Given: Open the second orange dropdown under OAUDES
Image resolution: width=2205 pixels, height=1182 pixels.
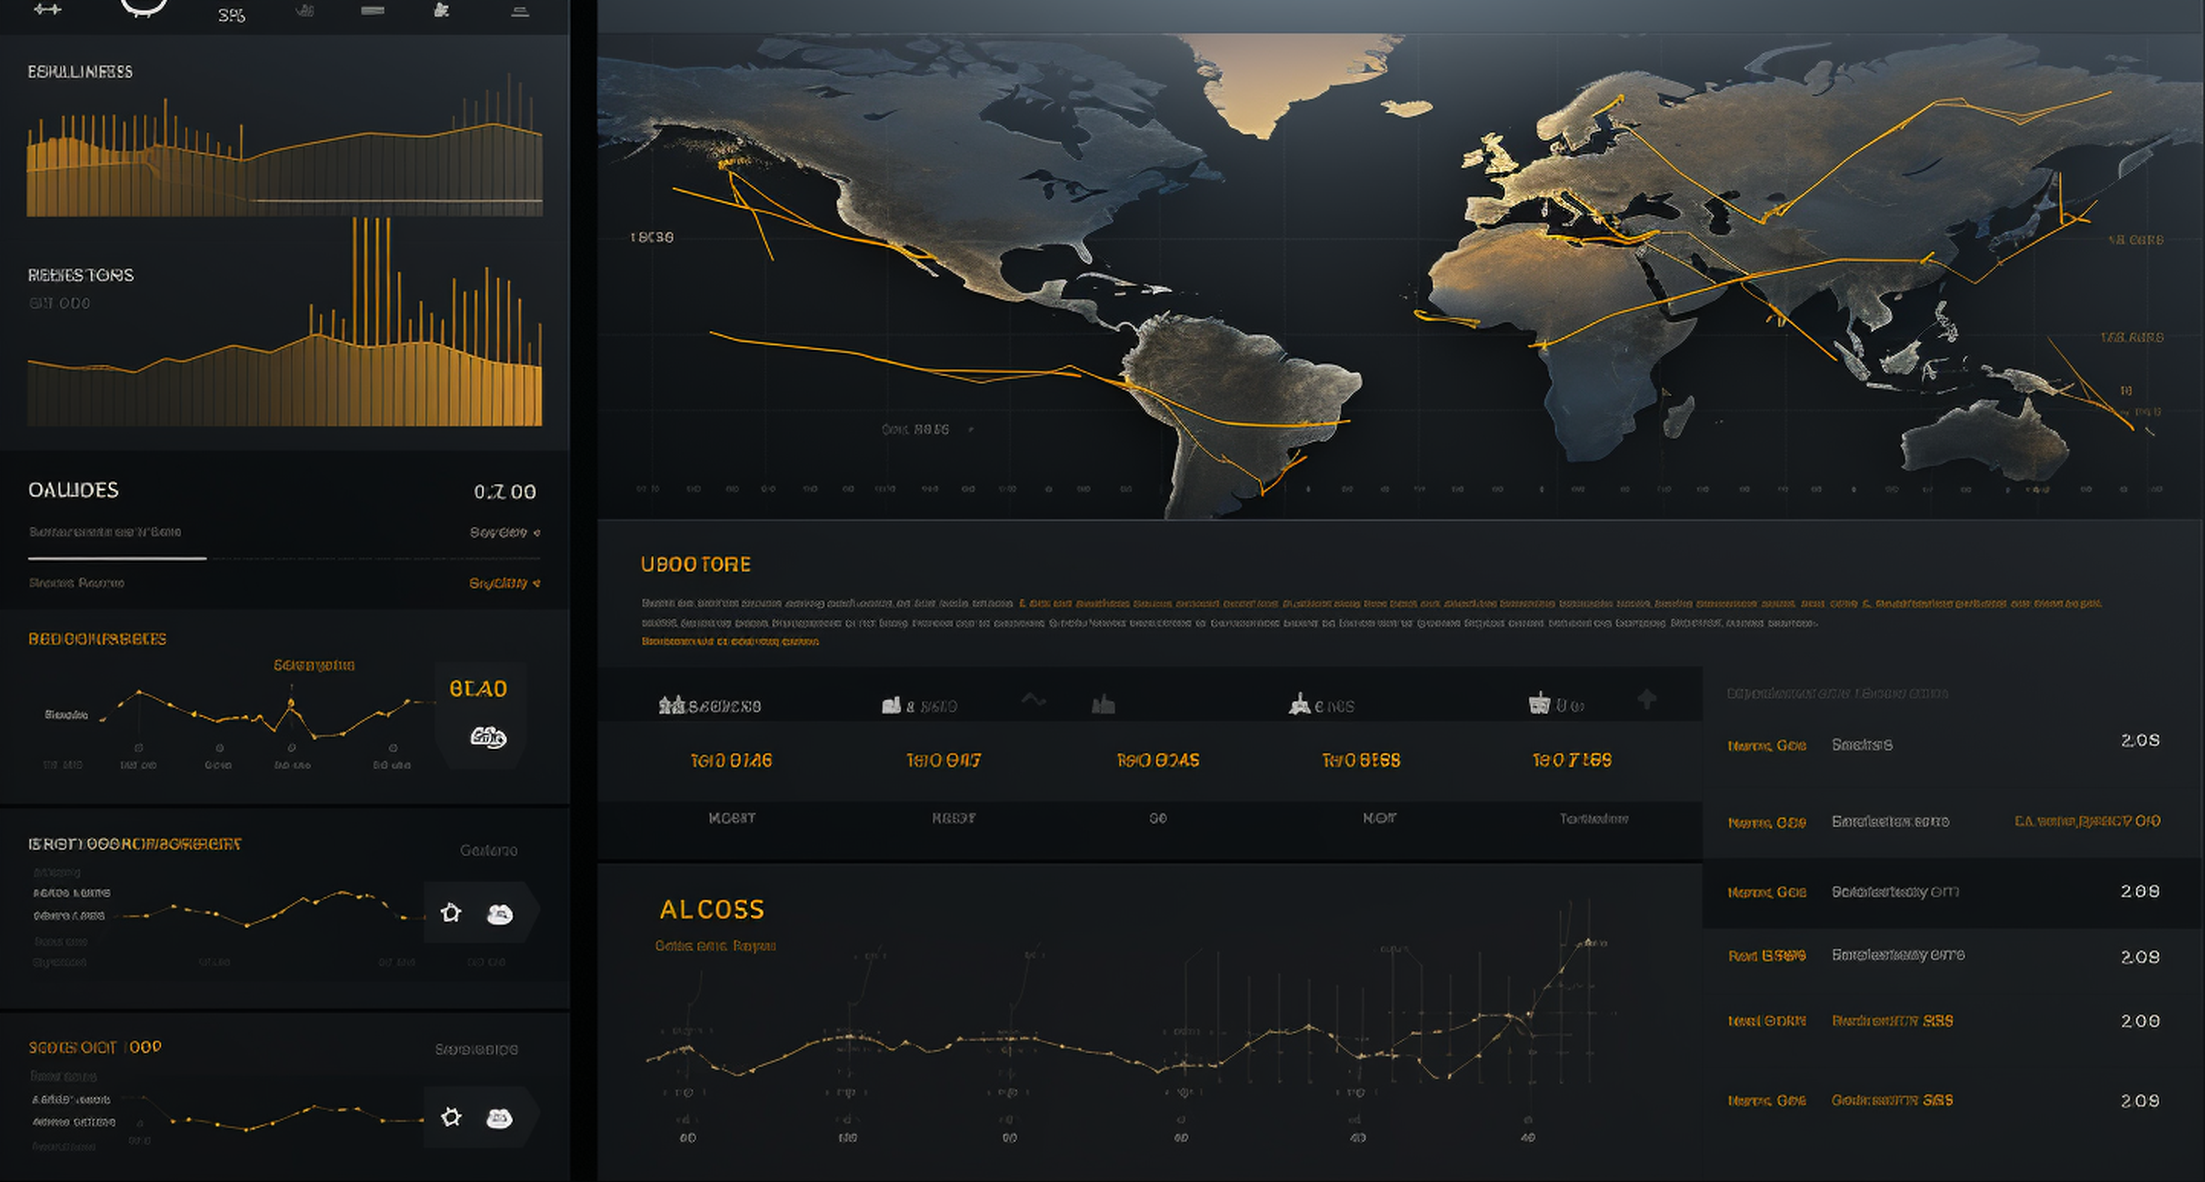Looking at the screenshot, I should [504, 583].
